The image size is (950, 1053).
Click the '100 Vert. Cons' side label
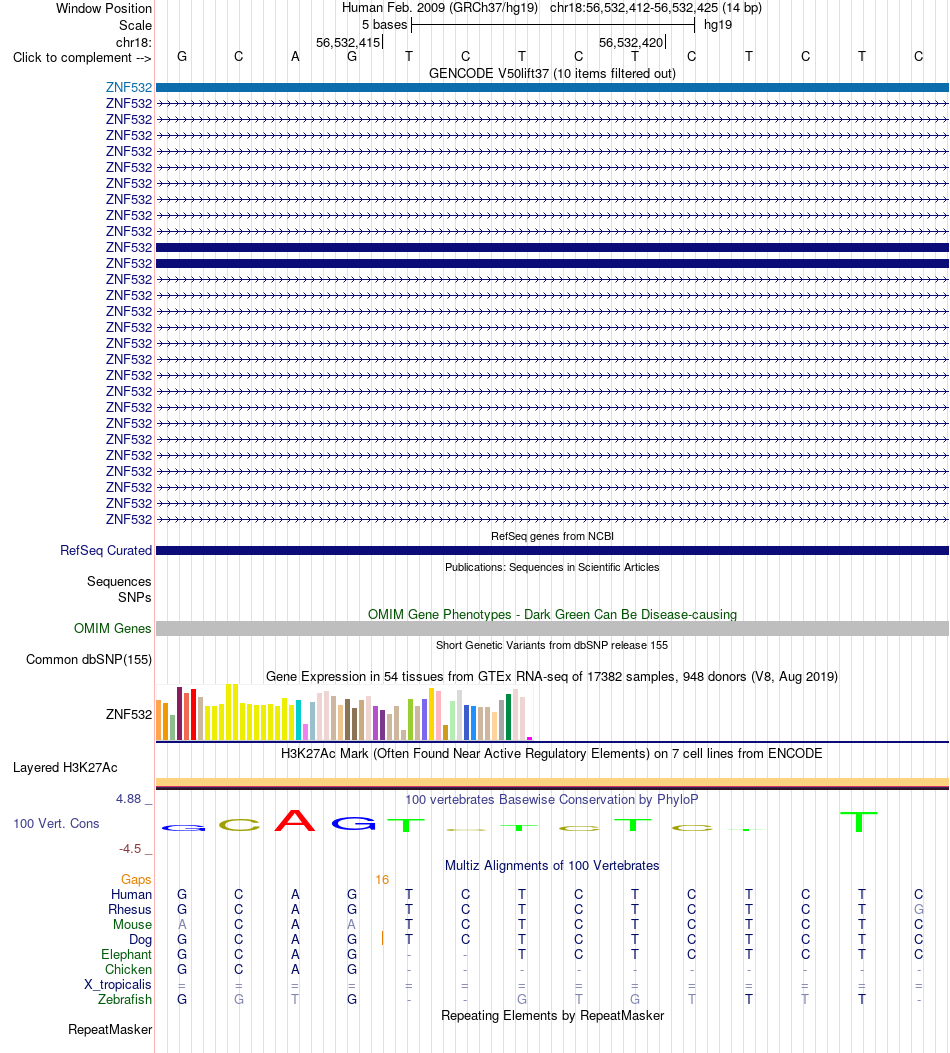56,824
